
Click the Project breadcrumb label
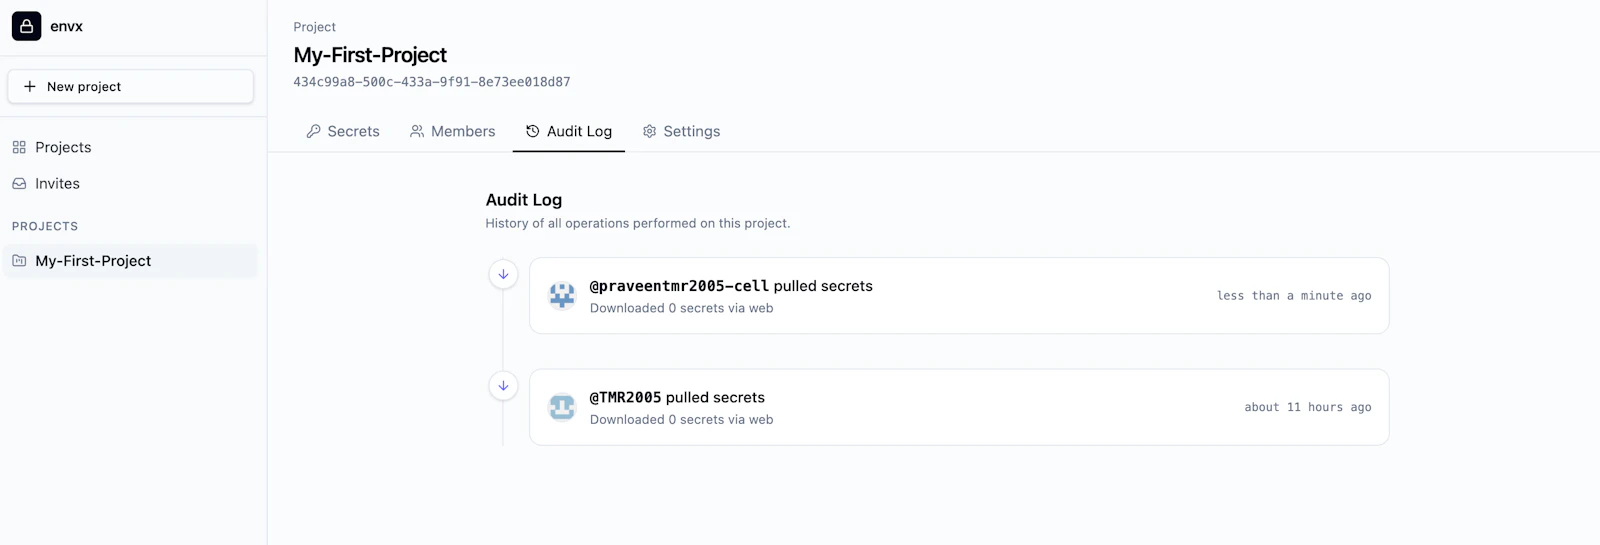click(315, 27)
